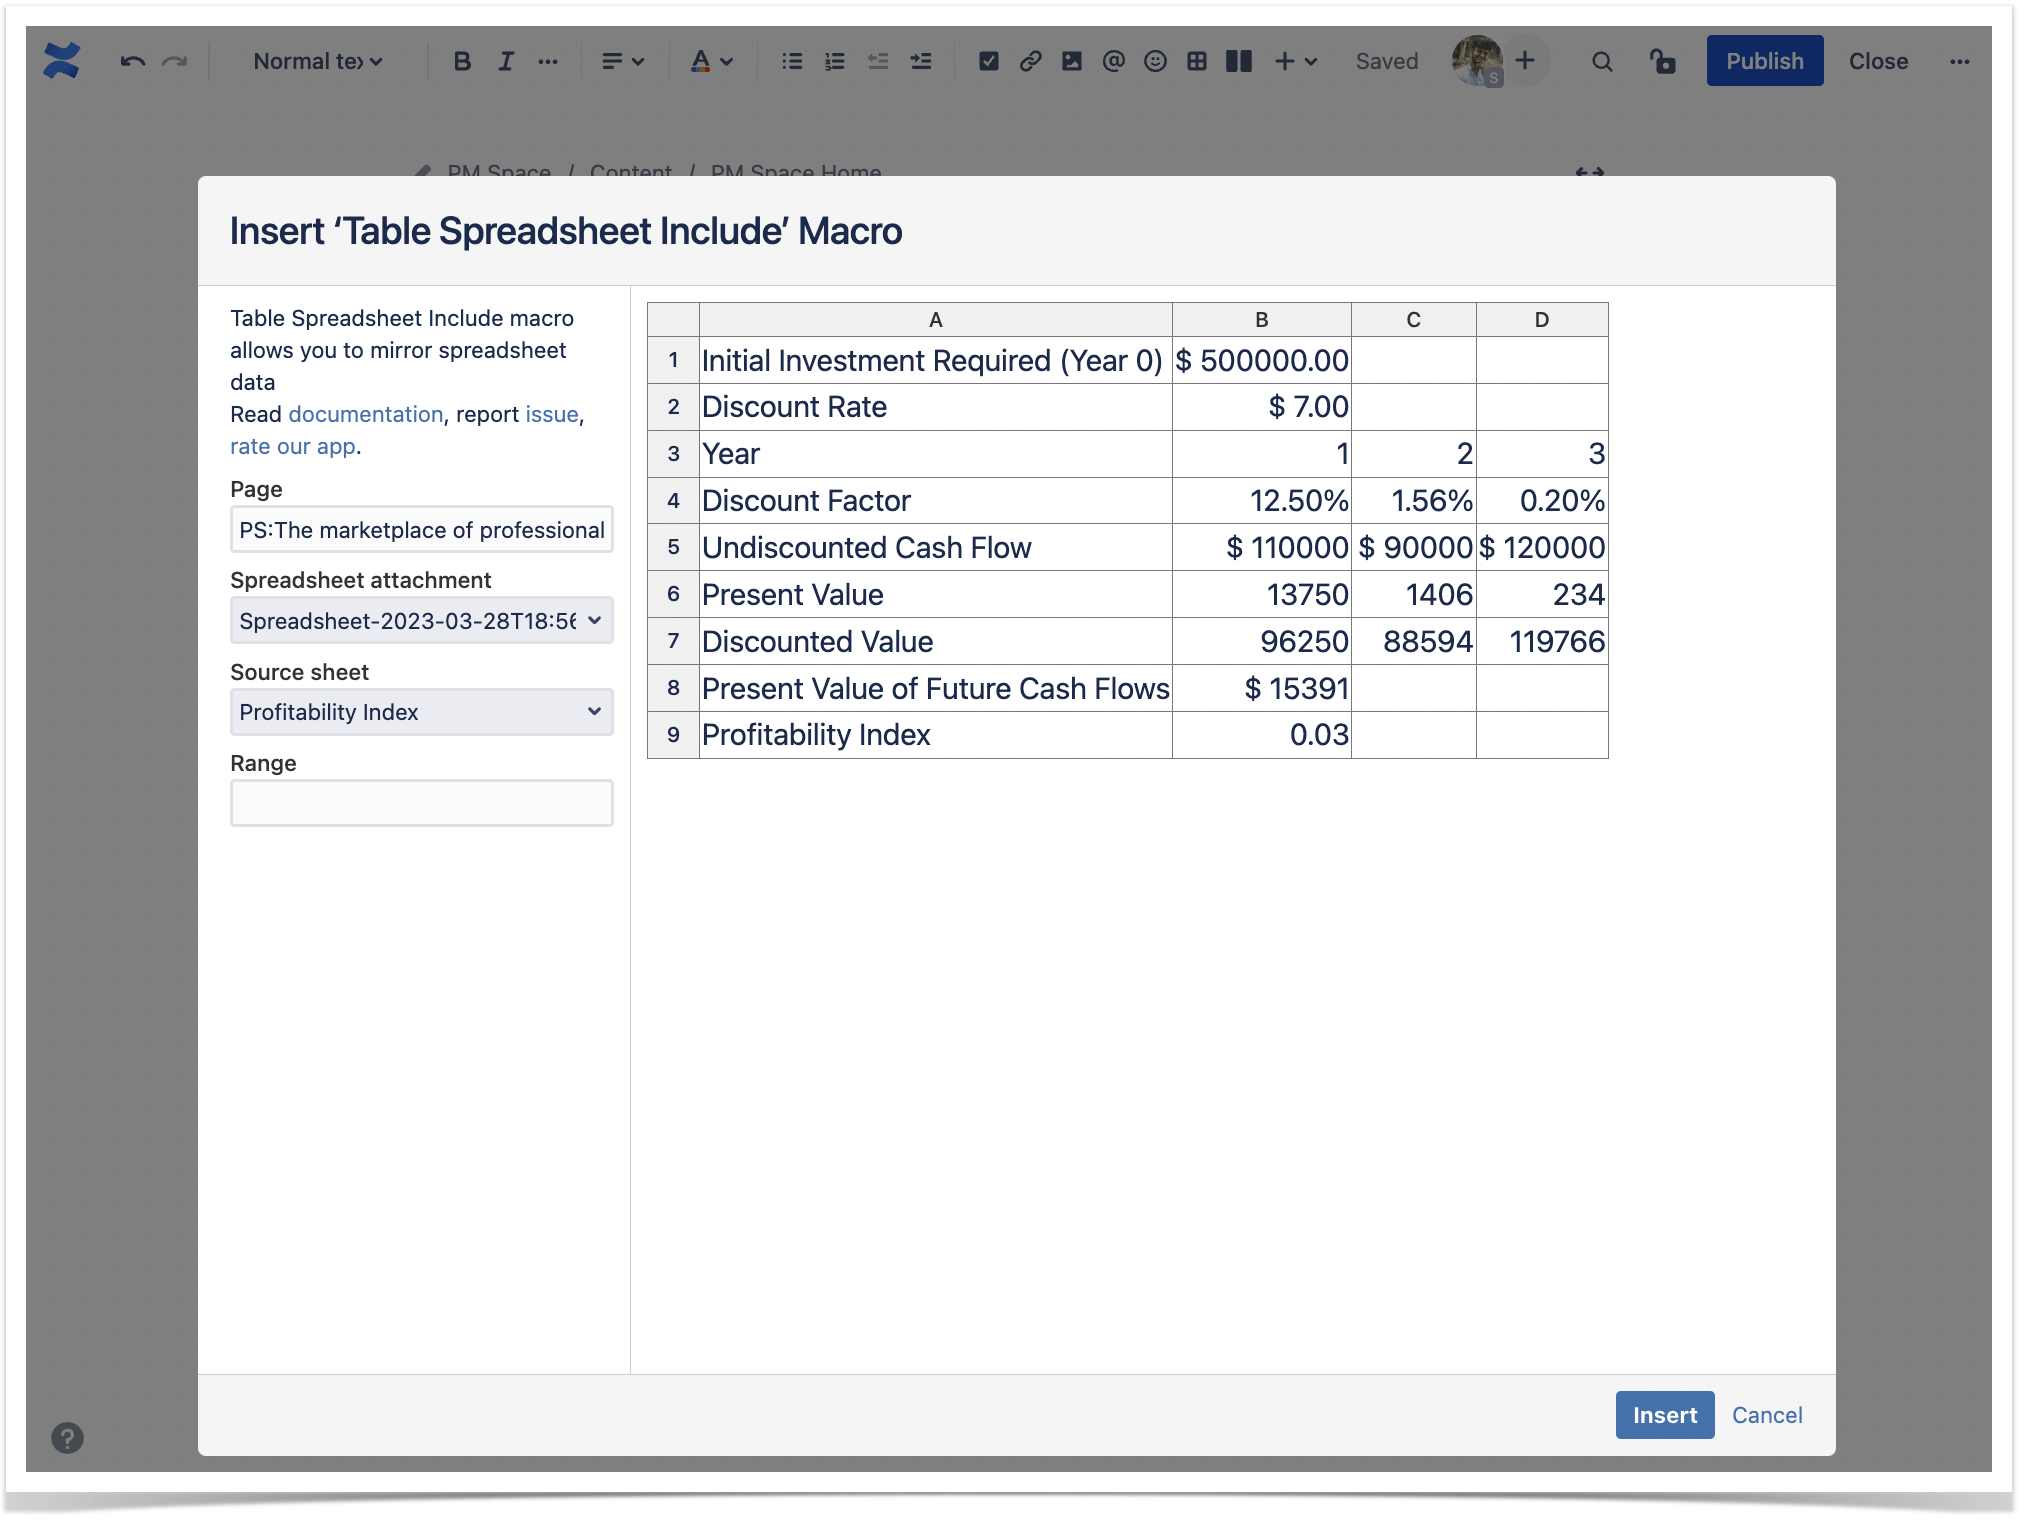Insert a link
Screen dimensions: 2026x1521
point(1031,62)
